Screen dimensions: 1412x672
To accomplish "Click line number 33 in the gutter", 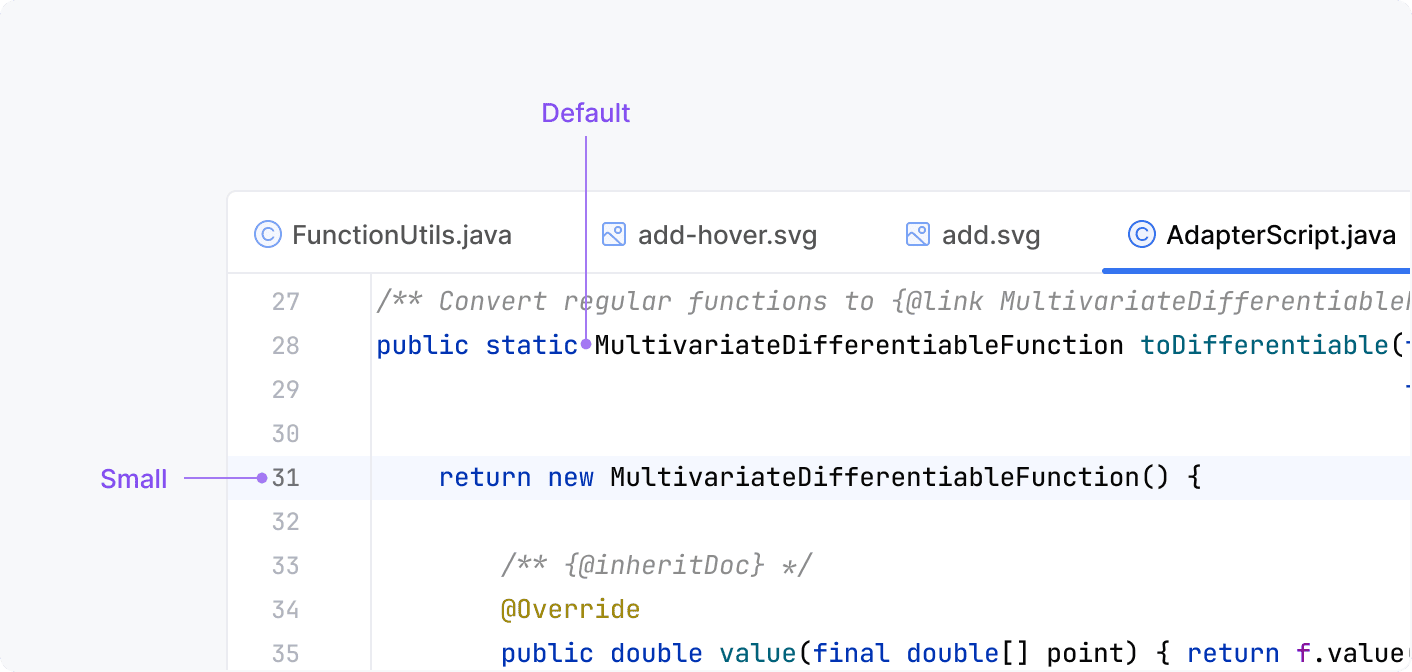I will click(286, 566).
